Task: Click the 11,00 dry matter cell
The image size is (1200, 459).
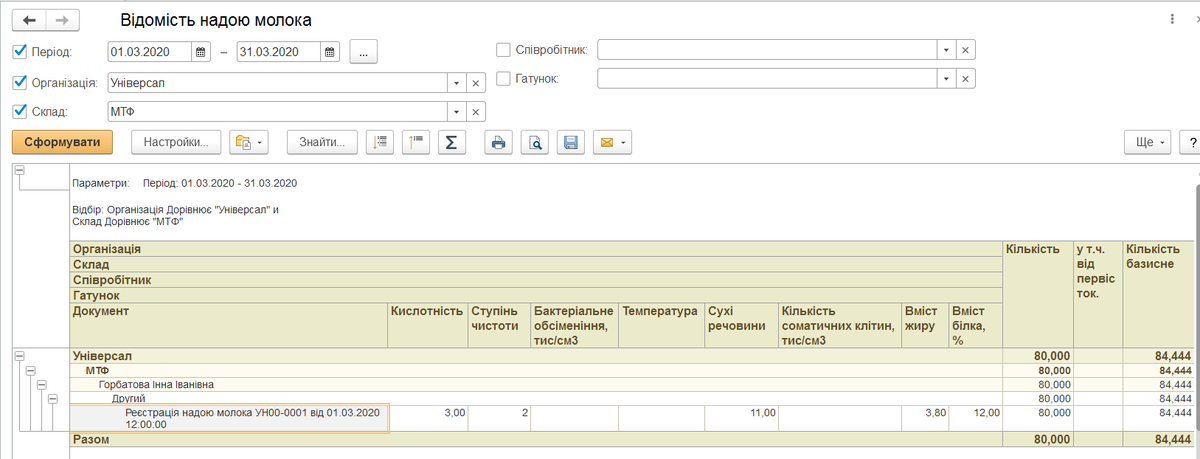Action: (741, 418)
